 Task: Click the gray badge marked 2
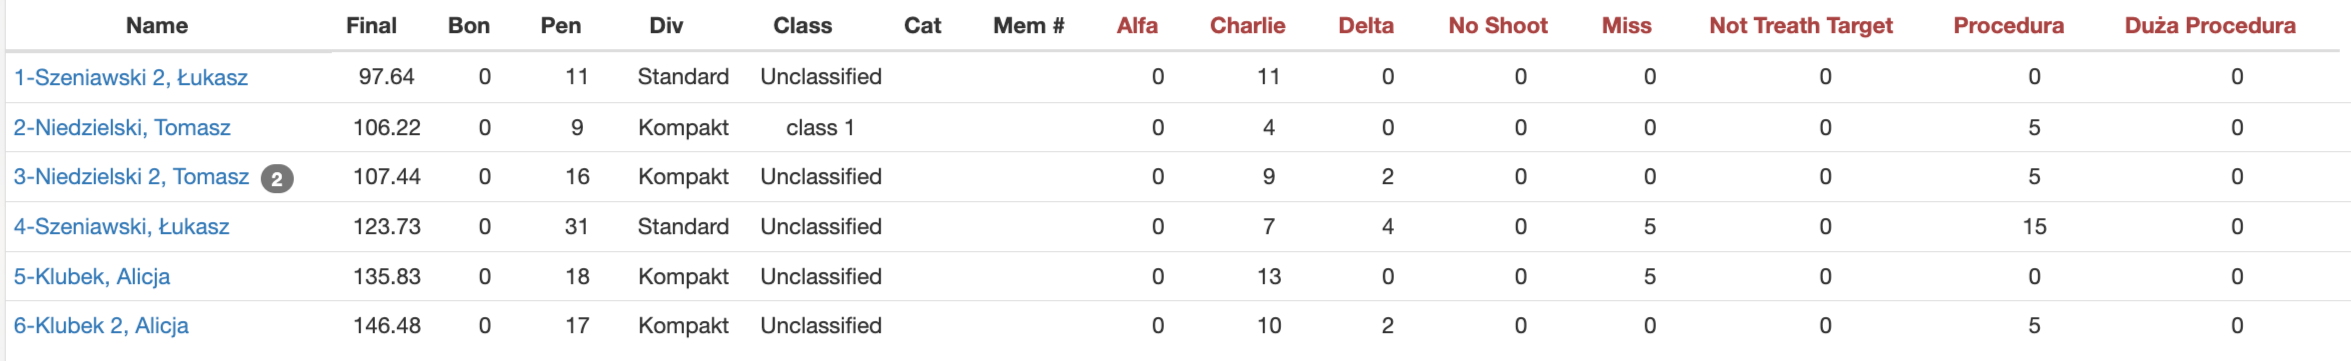277,179
